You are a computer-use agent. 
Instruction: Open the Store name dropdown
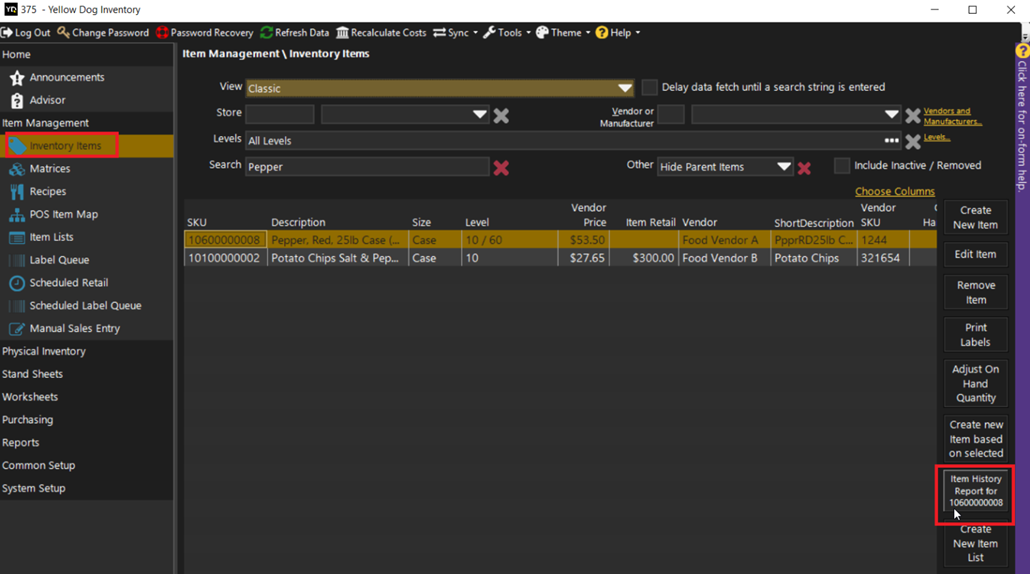(480, 114)
